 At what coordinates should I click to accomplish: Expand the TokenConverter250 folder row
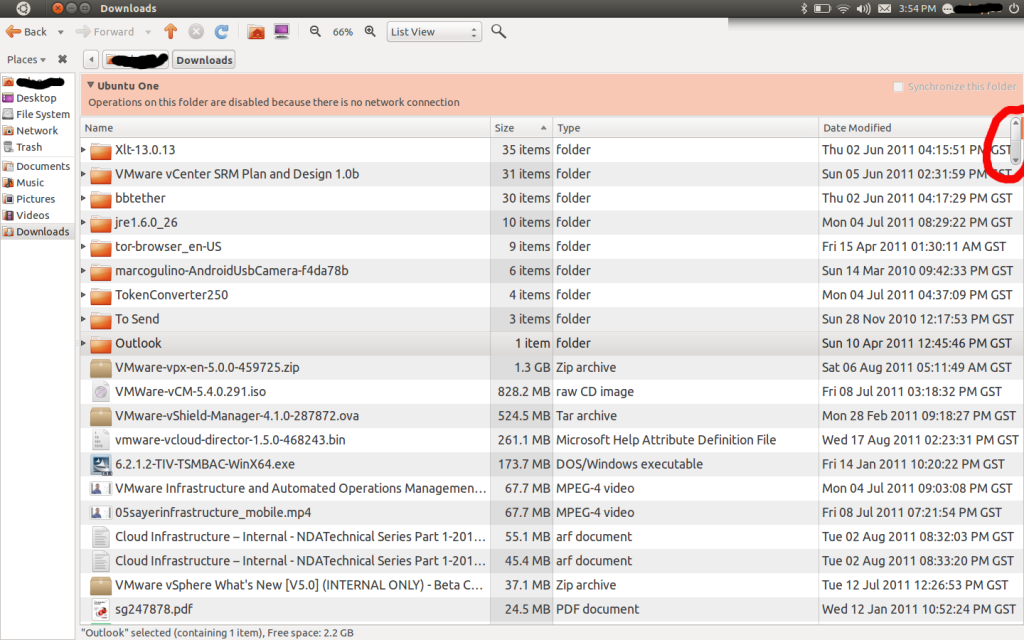tap(84, 295)
